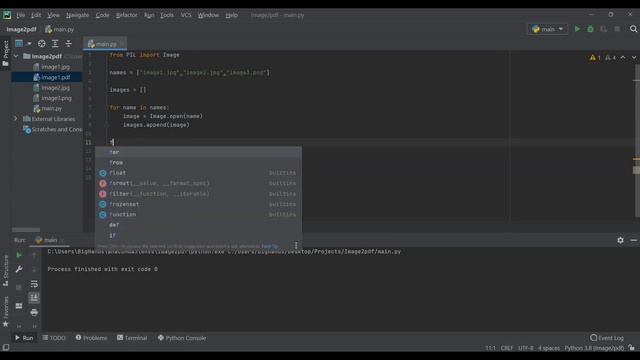Expand all in the Project tool window
Viewport: 640px width, 360px height.
click(x=55, y=43)
